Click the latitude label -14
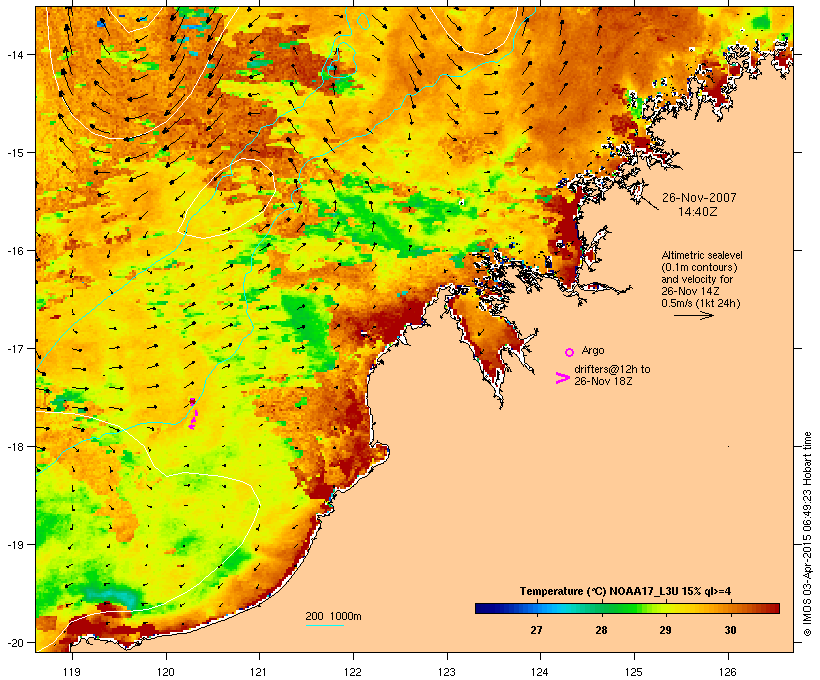Image resolution: width=820 pixels, height=680 pixels. [x=14, y=54]
